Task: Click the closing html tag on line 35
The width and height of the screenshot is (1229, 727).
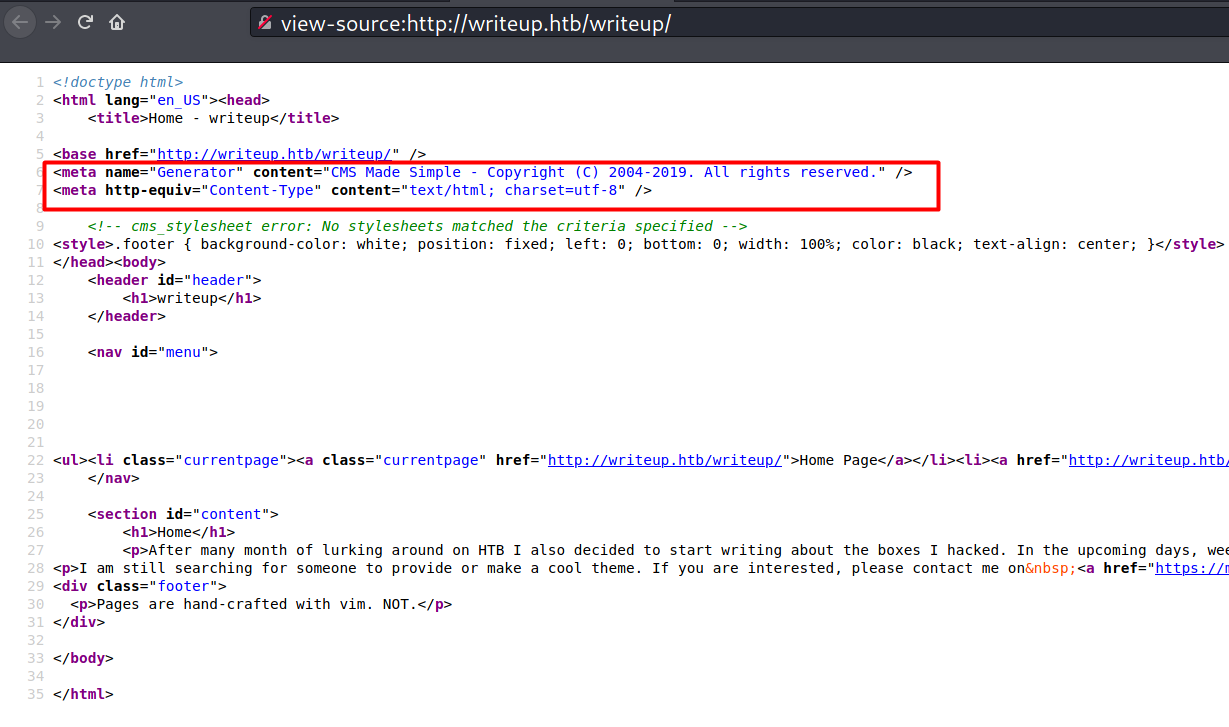Action: (83, 694)
